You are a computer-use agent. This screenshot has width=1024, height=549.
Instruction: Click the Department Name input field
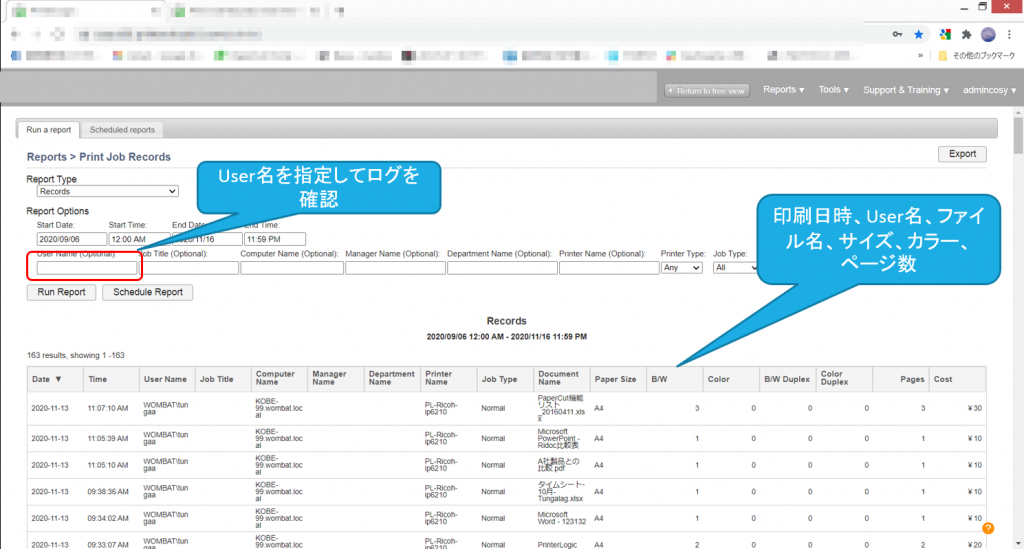(502, 268)
